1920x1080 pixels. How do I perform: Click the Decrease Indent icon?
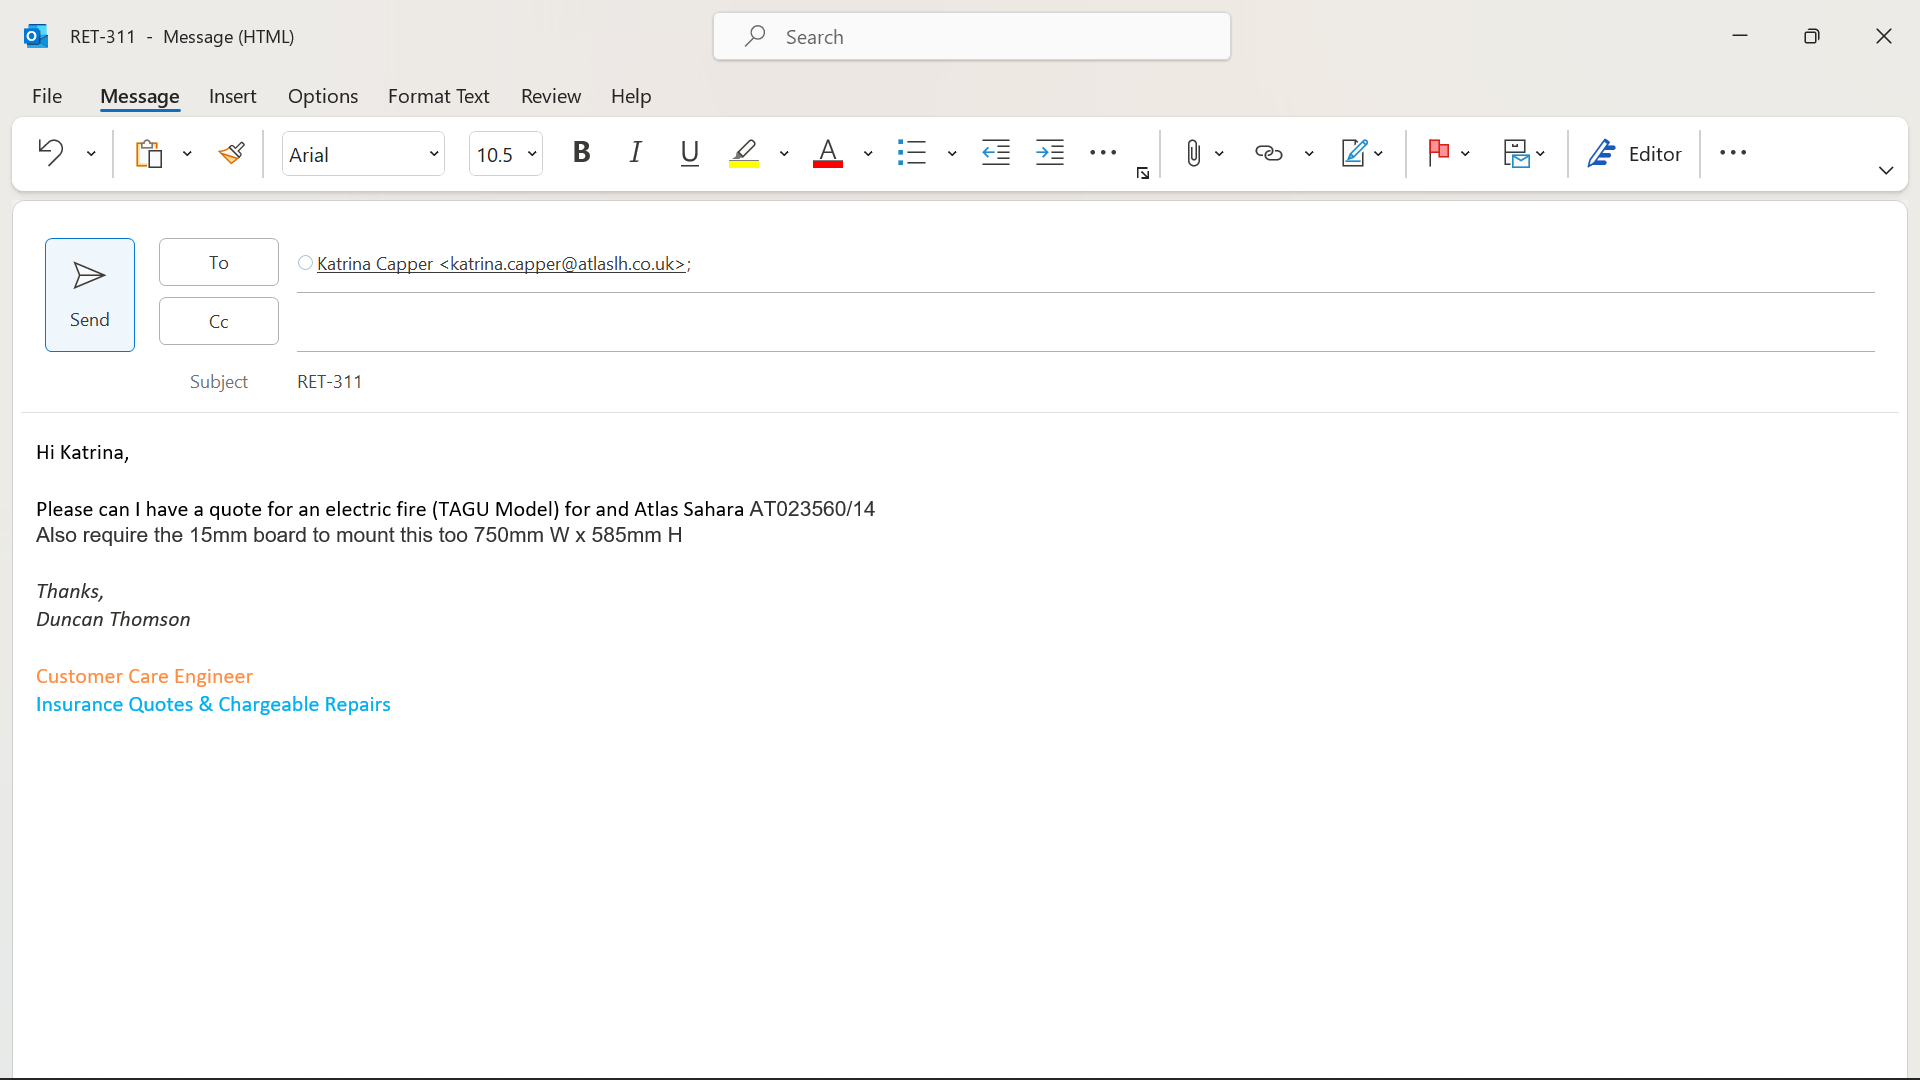(x=996, y=153)
